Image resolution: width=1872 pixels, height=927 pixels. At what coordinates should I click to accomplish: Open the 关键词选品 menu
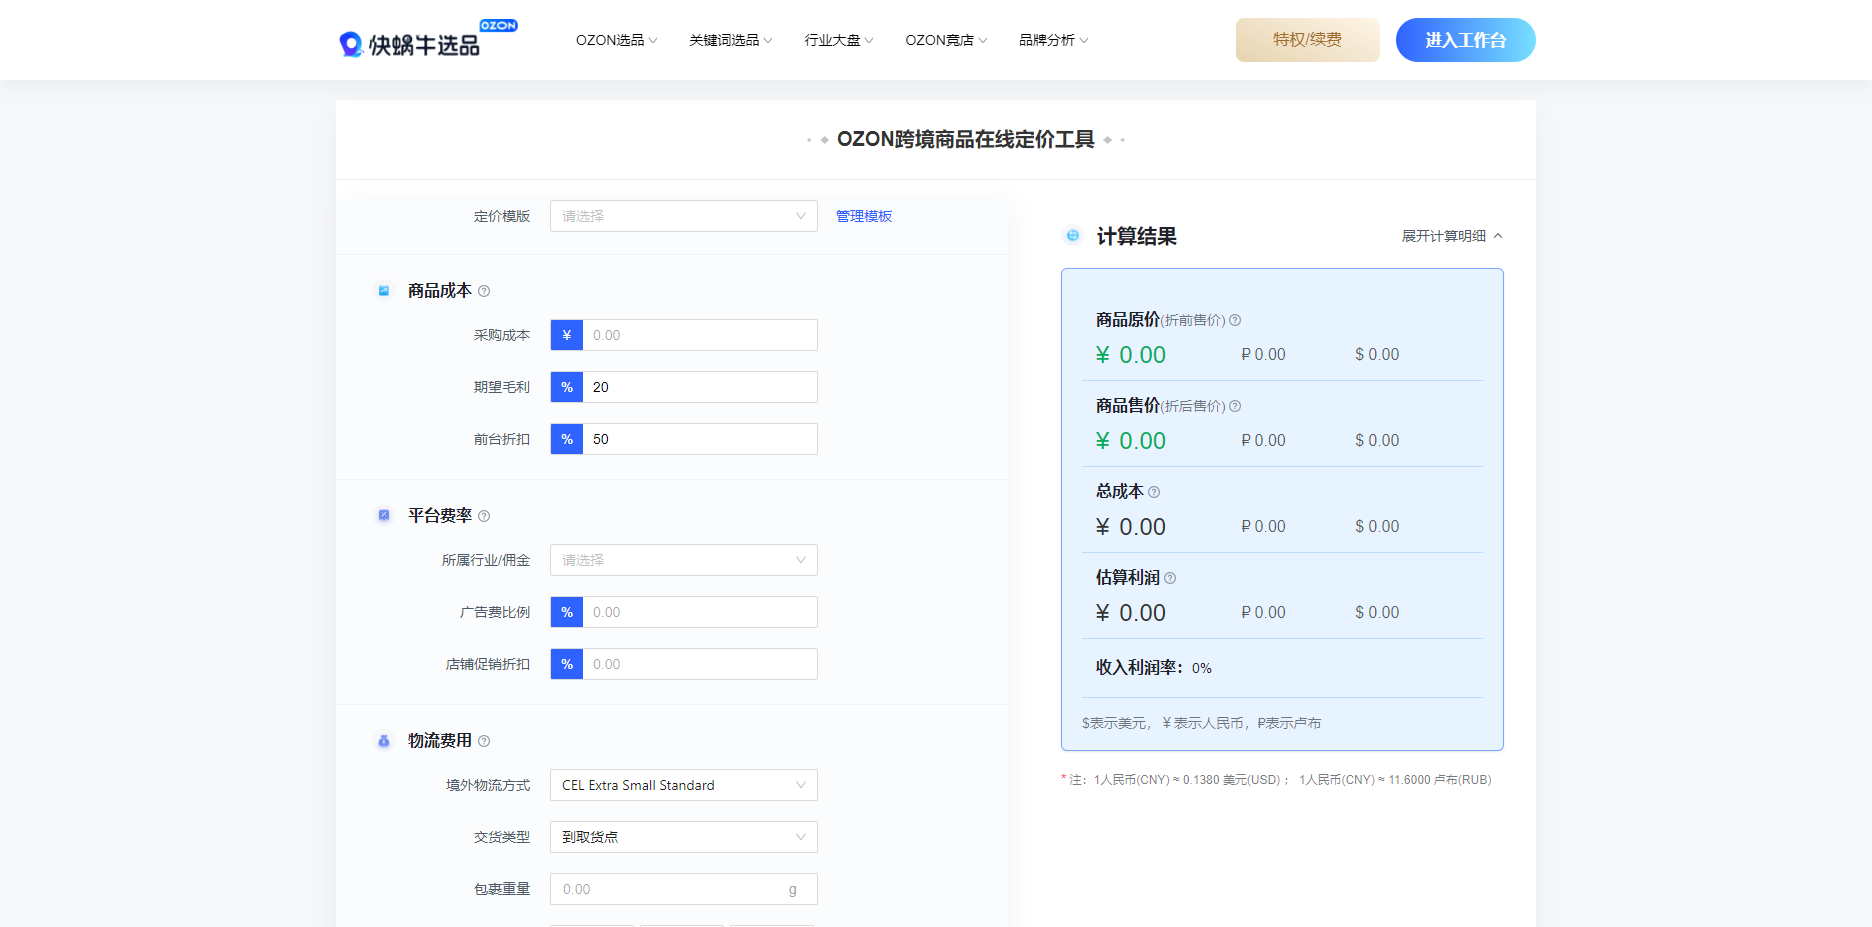pos(730,40)
